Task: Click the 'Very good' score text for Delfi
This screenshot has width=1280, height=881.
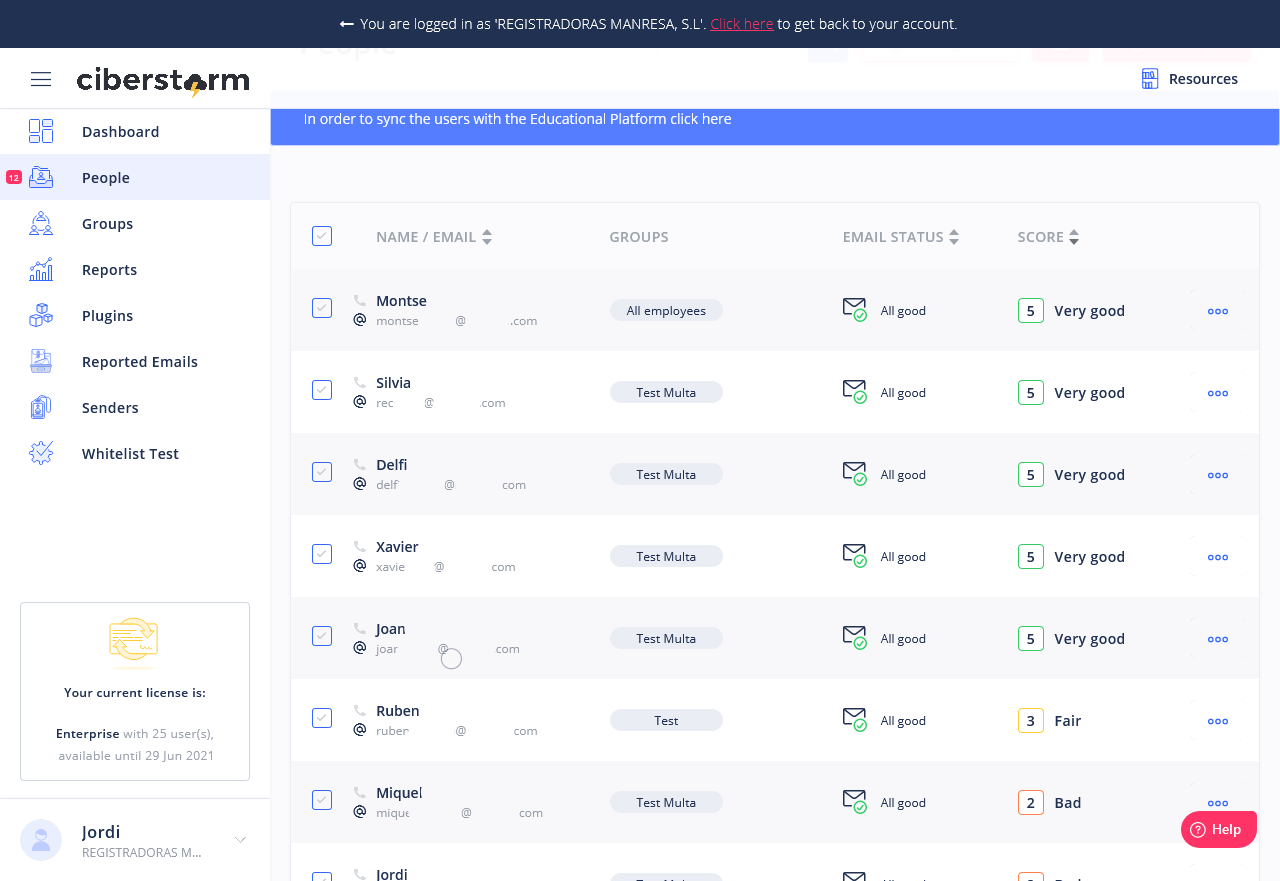Action: tap(1089, 475)
